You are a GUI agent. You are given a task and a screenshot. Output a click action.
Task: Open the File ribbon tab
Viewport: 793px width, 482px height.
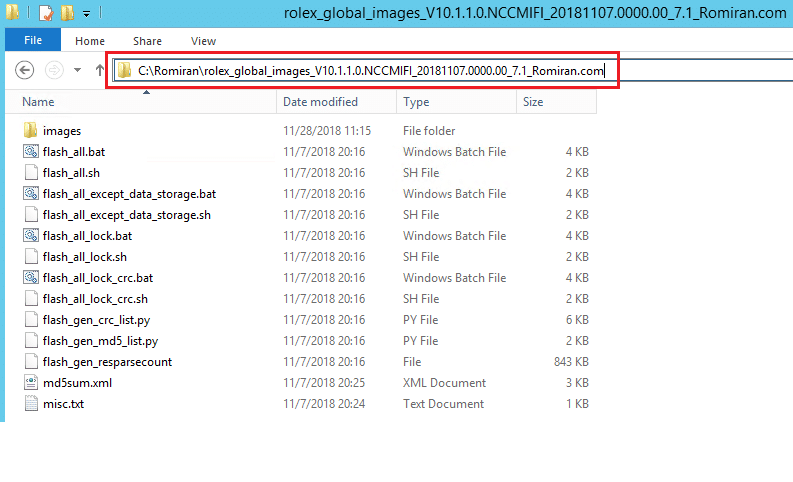33,40
